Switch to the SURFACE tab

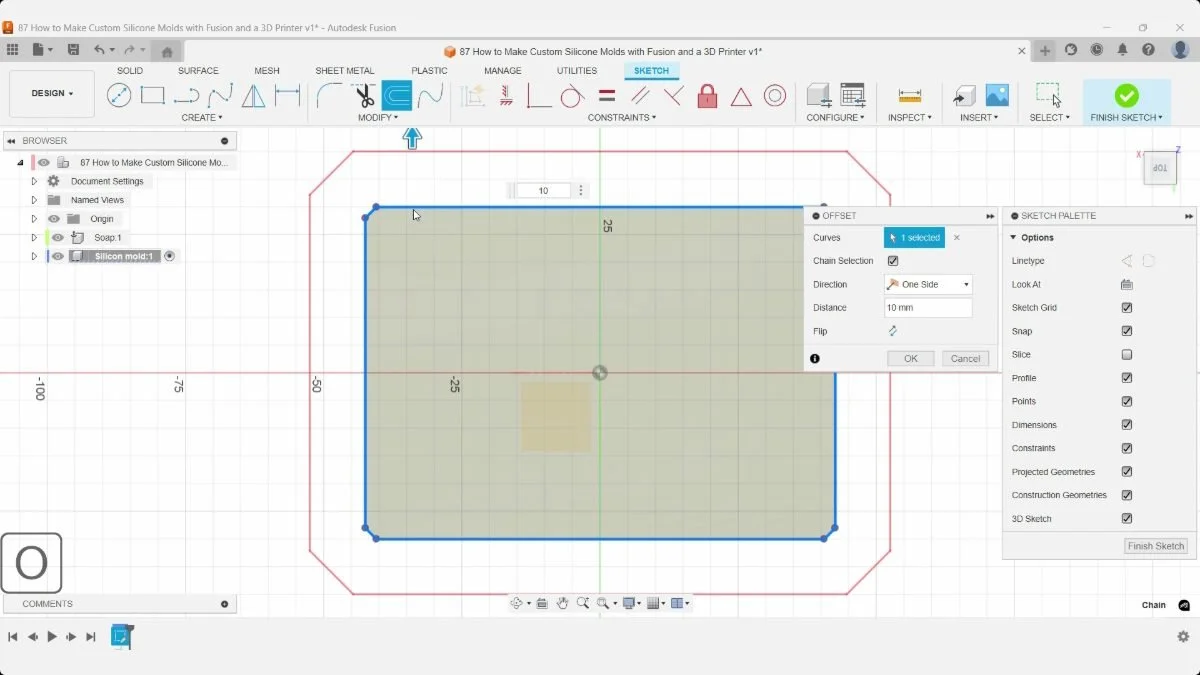coord(198,71)
